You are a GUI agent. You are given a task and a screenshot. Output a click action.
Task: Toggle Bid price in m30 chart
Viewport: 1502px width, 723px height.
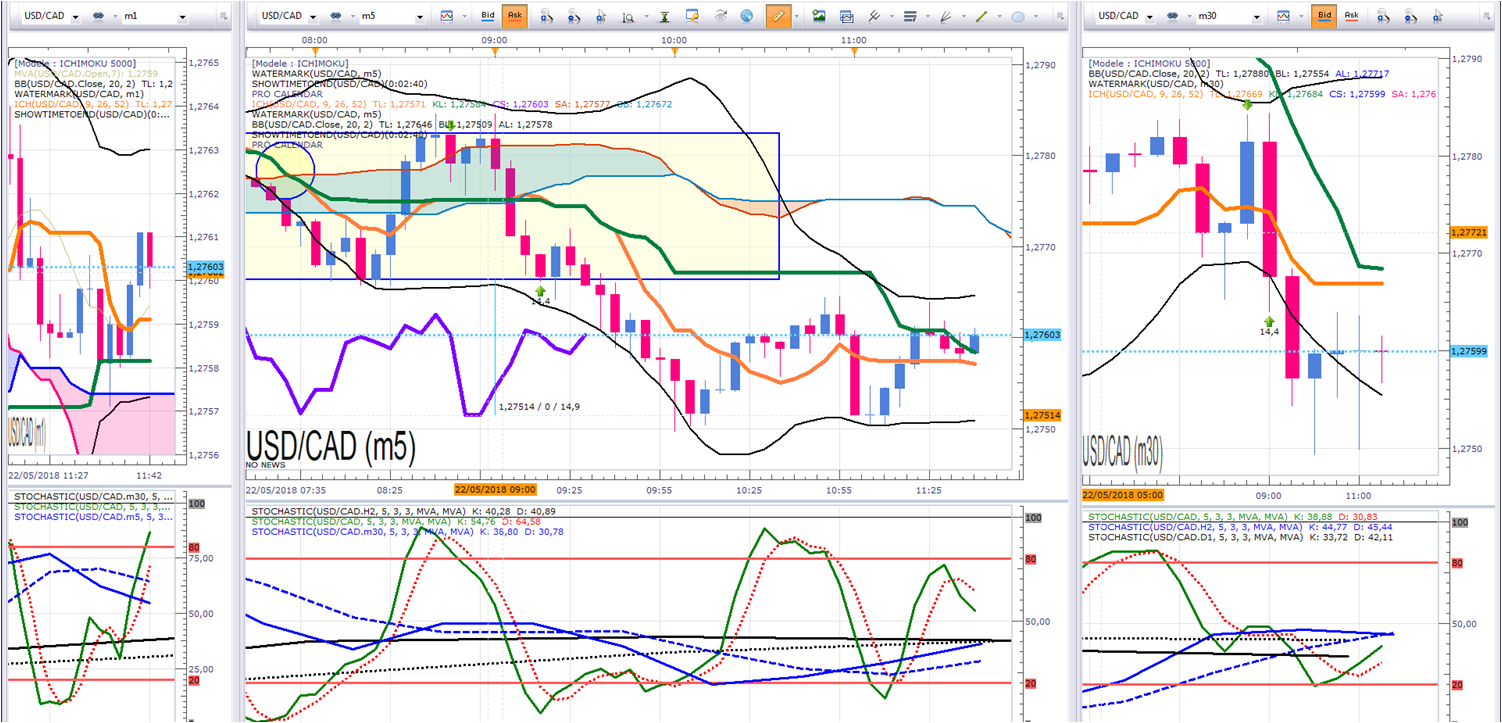tap(1324, 16)
